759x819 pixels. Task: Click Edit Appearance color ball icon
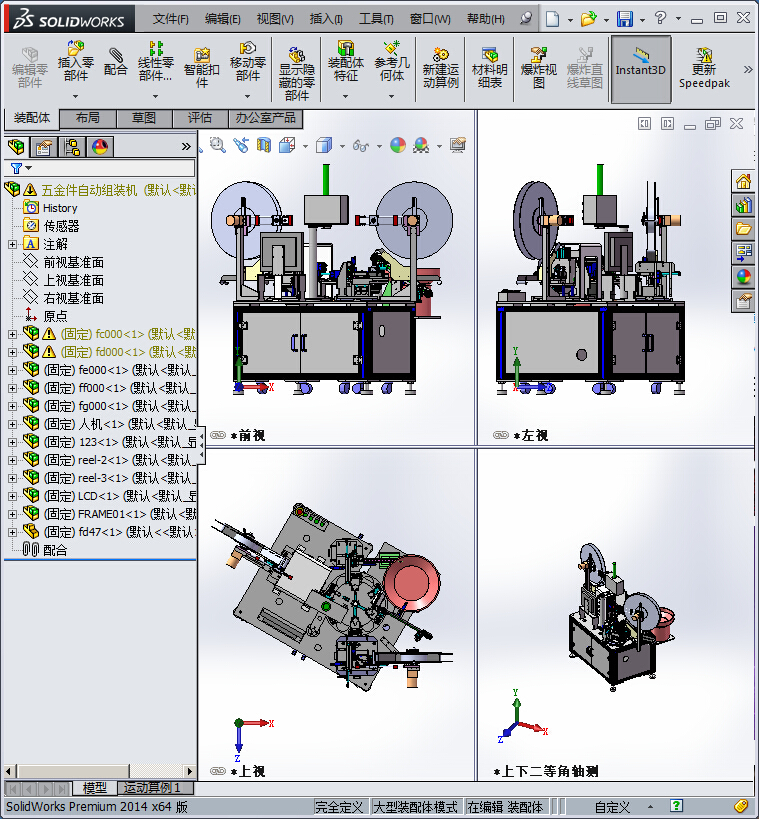(x=398, y=145)
